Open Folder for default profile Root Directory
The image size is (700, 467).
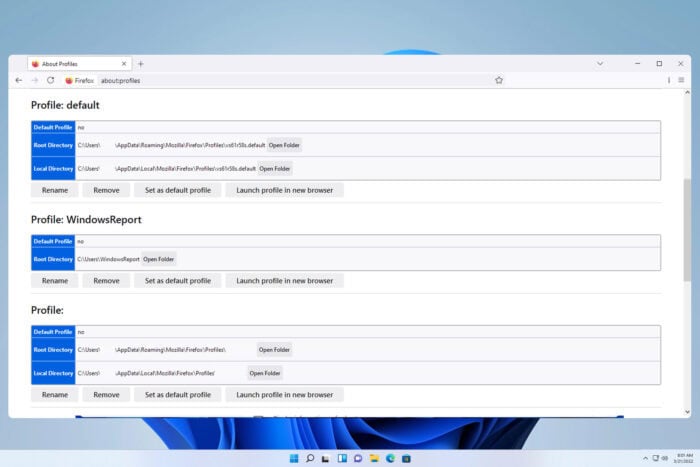(284, 145)
